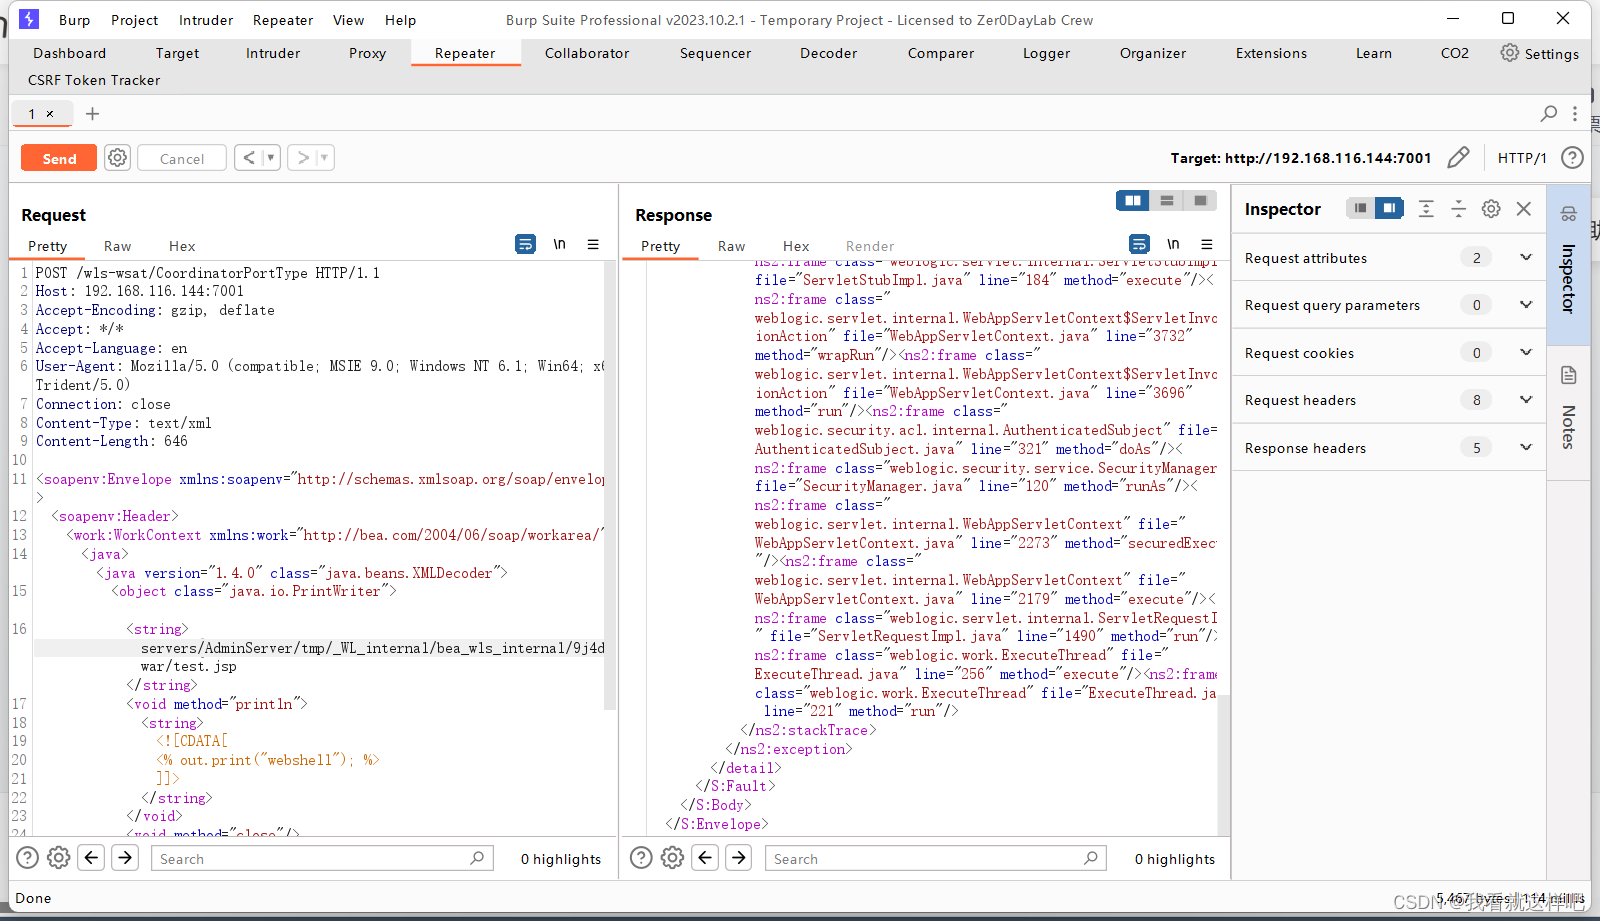Click request editor vertical scrollbar
The height and width of the screenshot is (921, 1600).
[610, 485]
